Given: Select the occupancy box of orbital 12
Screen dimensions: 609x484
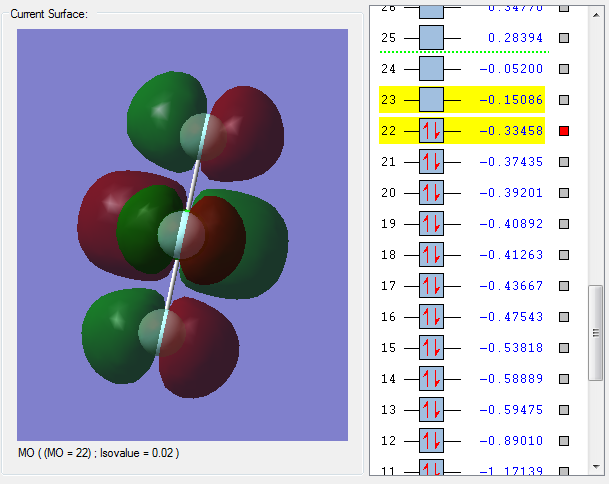Looking at the screenshot, I should click(x=431, y=441).
